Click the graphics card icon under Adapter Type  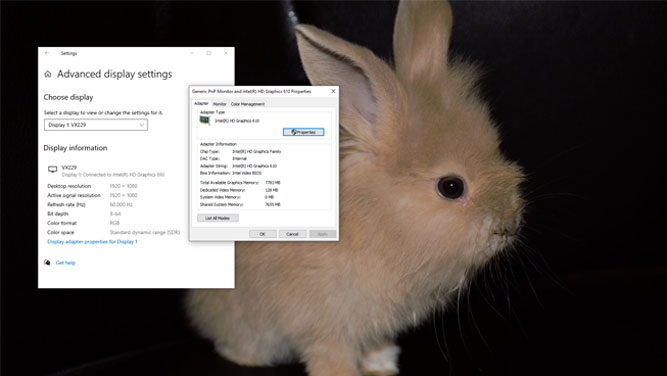tap(205, 120)
